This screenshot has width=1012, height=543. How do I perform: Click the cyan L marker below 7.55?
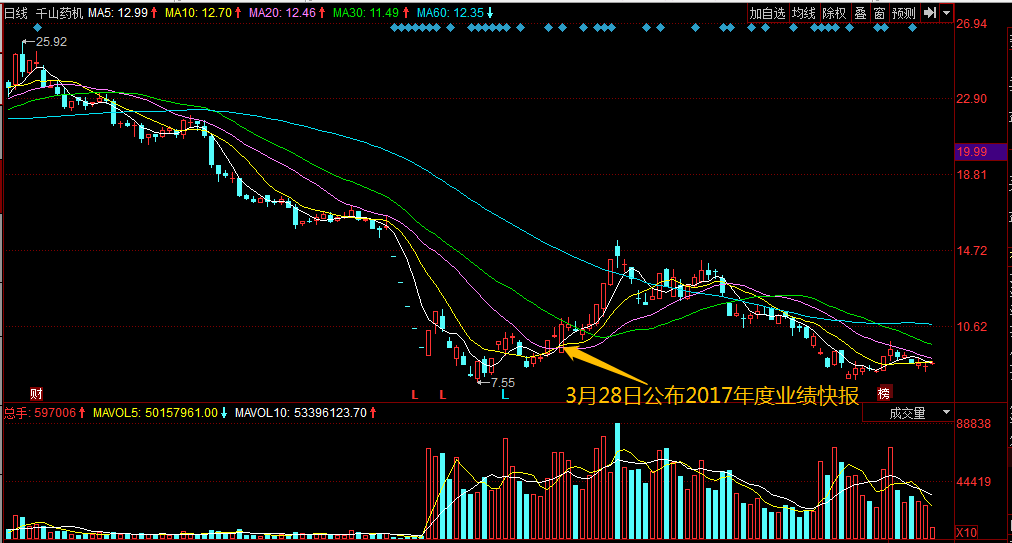(505, 394)
